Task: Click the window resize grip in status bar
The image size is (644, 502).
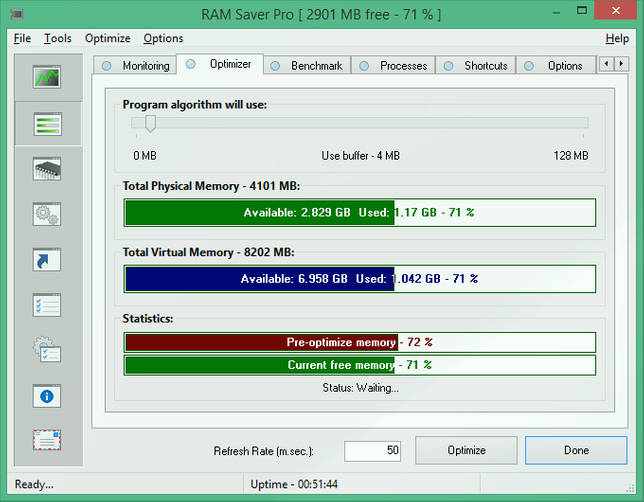Action: pyautogui.click(x=630, y=488)
